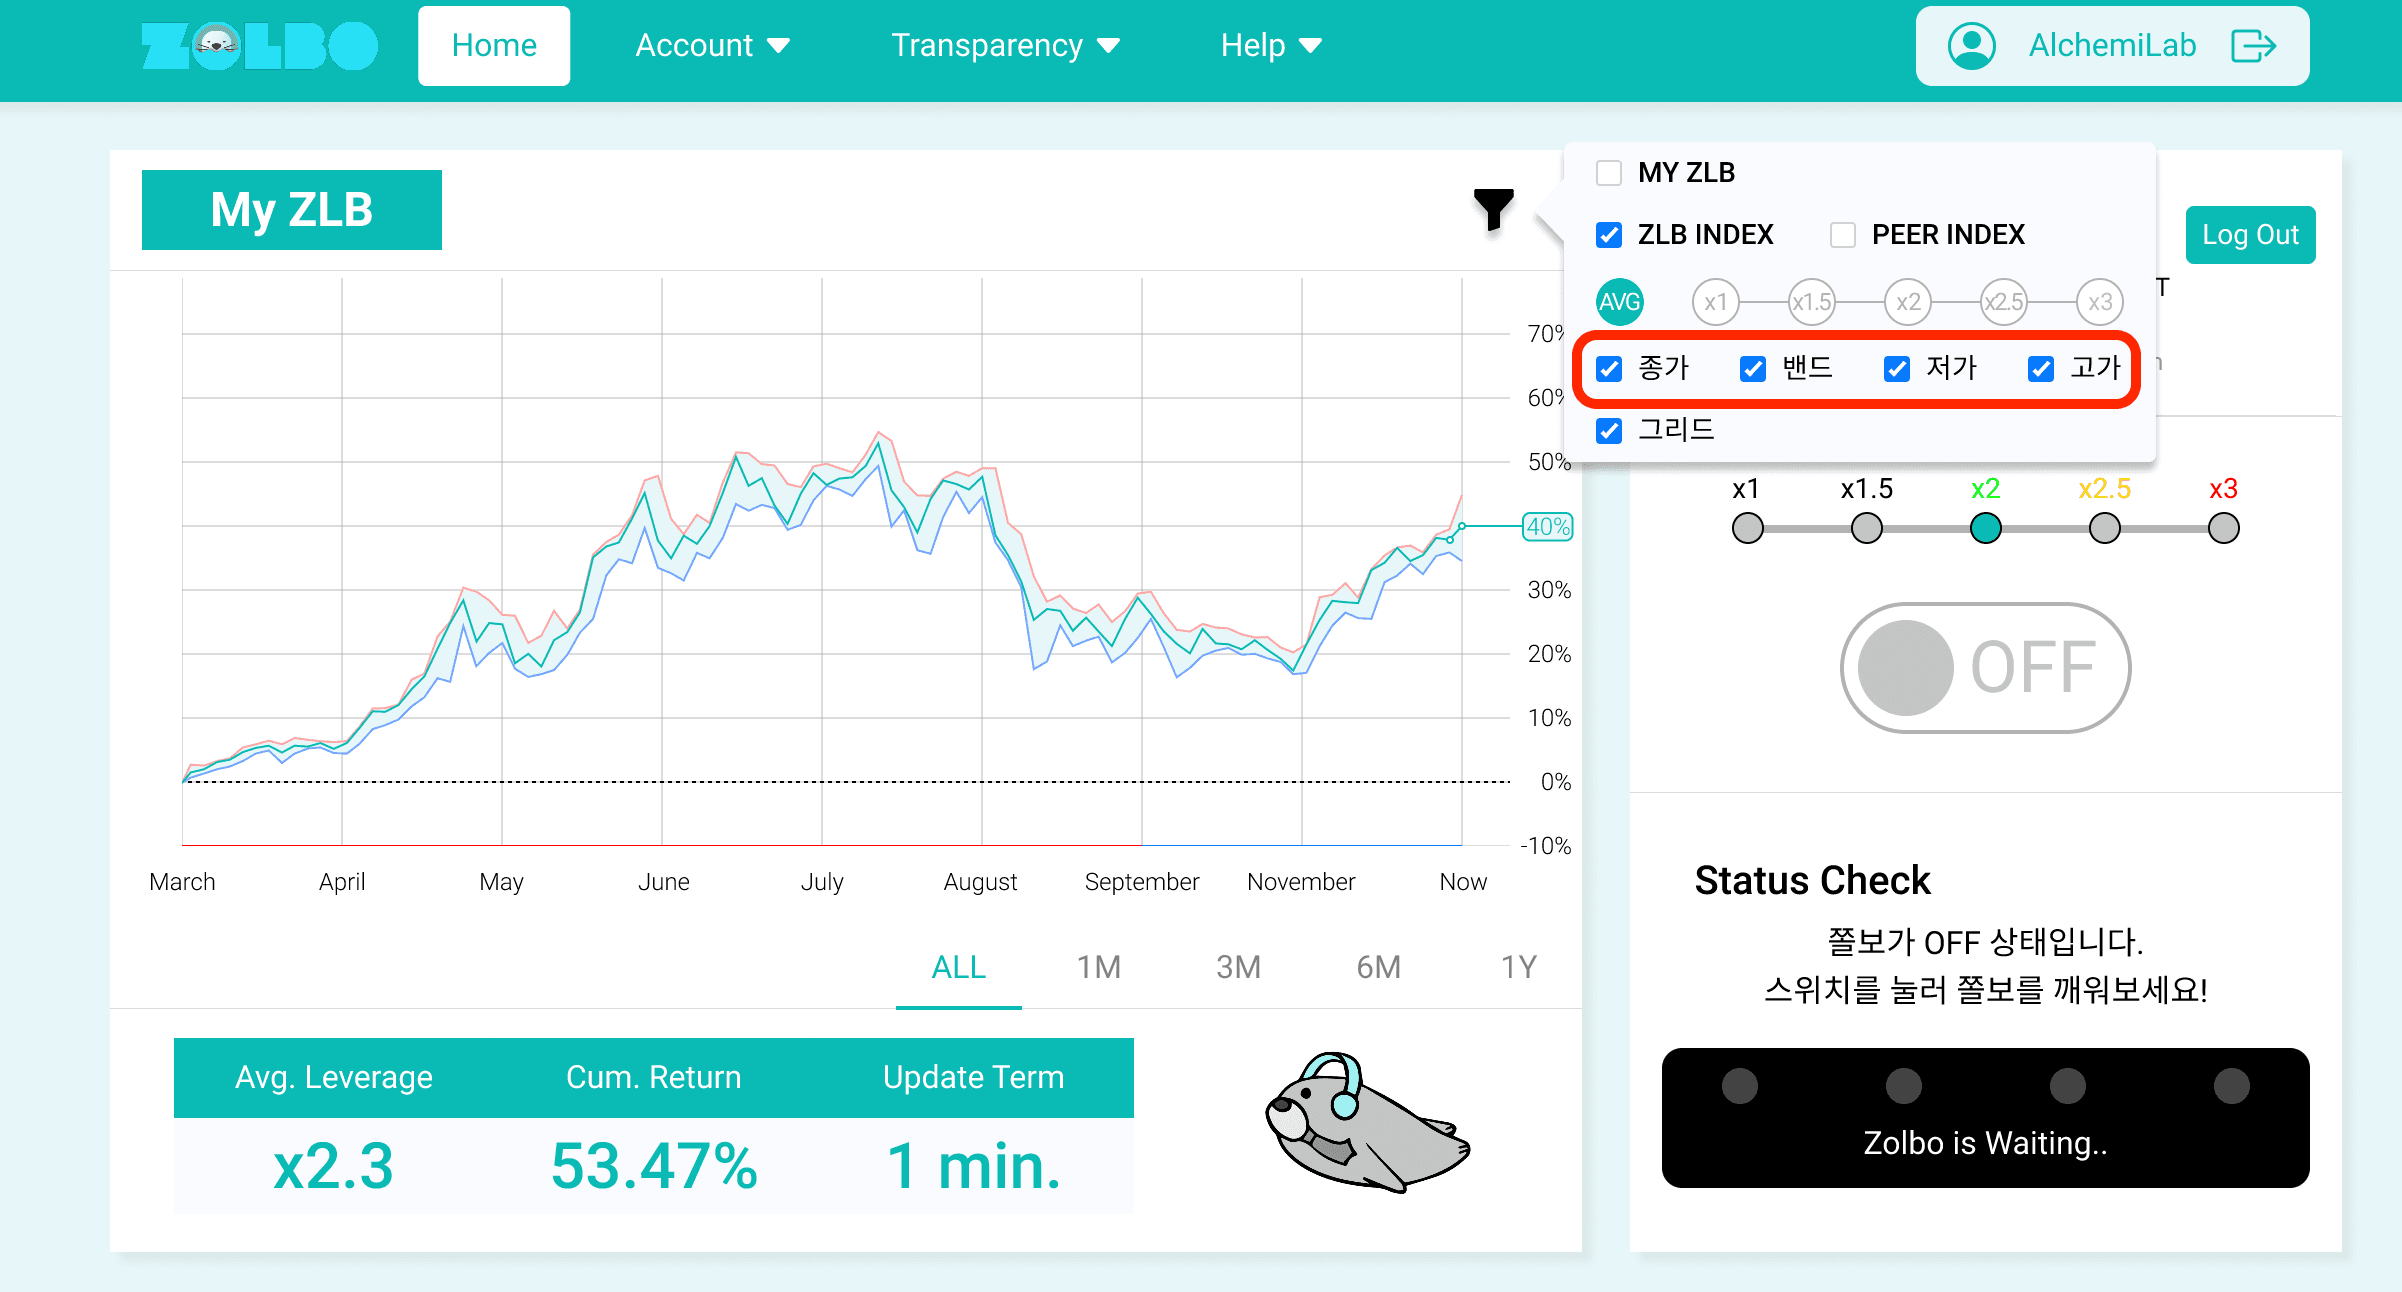Select x3 in filter leverage row
Viewport: 2402px width, 1292px height.
(x=2100, y=302)
